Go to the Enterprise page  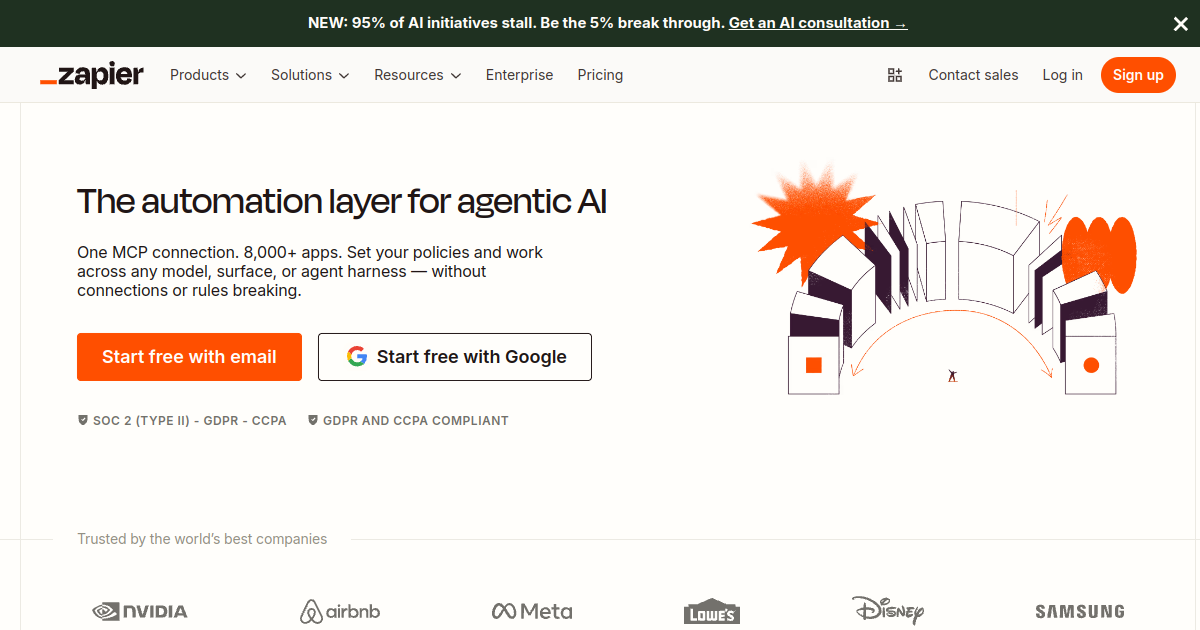click(x=519, y=75)
